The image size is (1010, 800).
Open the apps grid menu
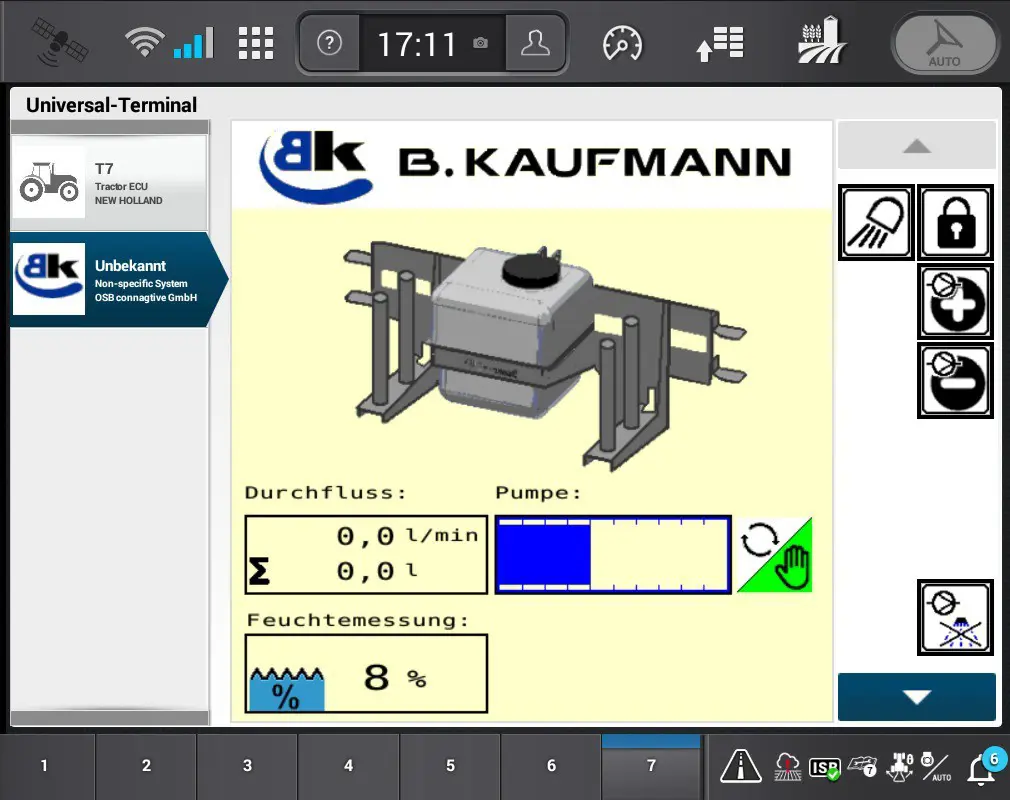click(256, 43)
